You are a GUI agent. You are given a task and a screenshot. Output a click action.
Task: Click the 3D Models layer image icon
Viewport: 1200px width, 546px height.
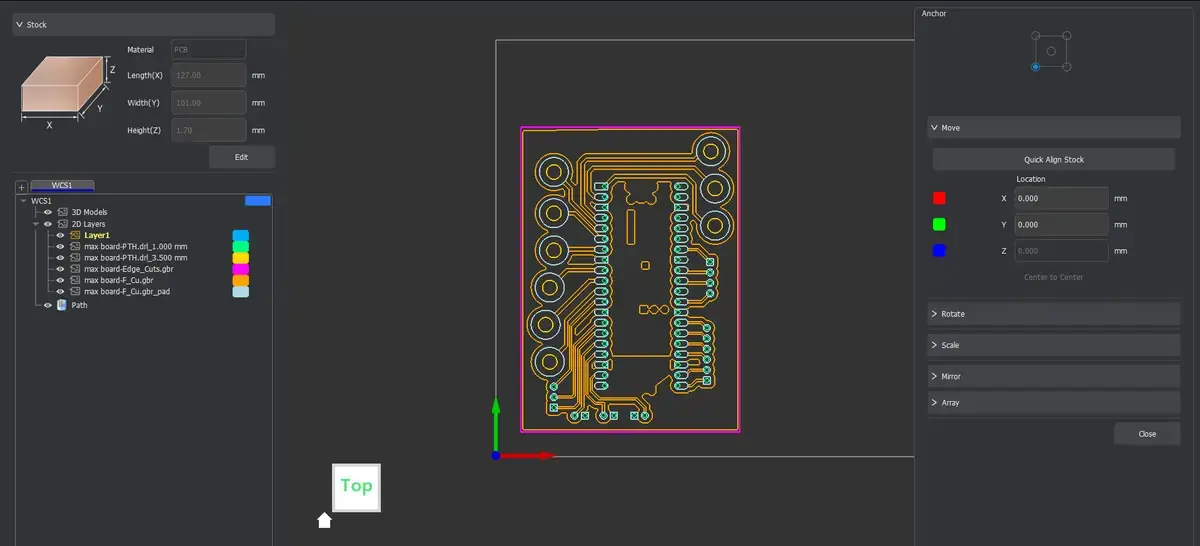click(62, 212)
